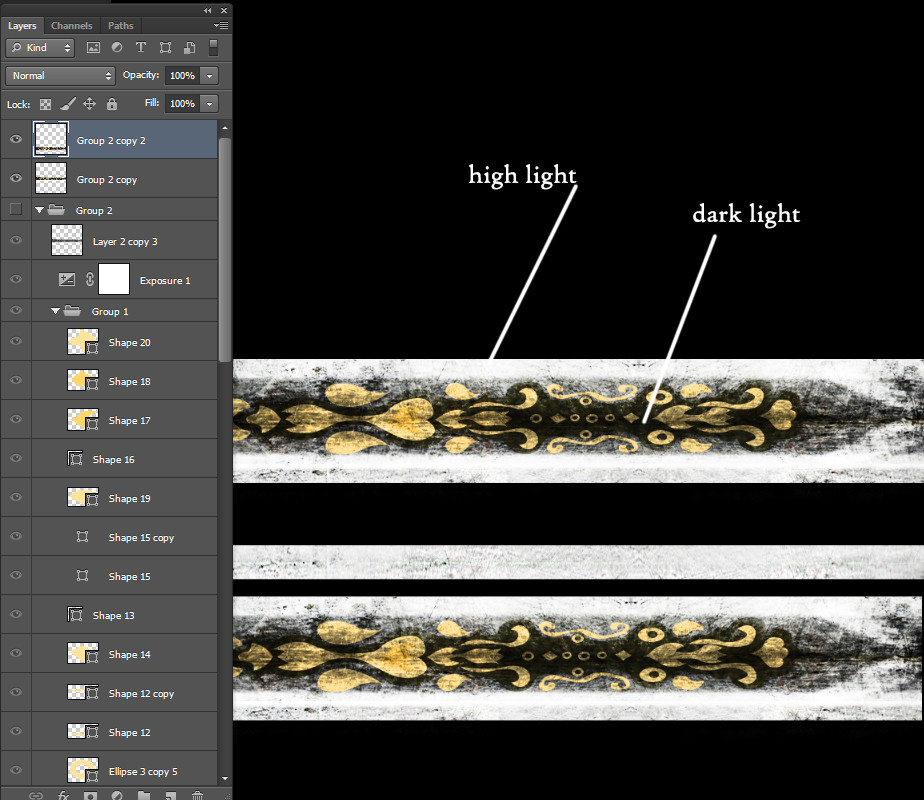Select the Shape 19 layer

click(109, 498)
